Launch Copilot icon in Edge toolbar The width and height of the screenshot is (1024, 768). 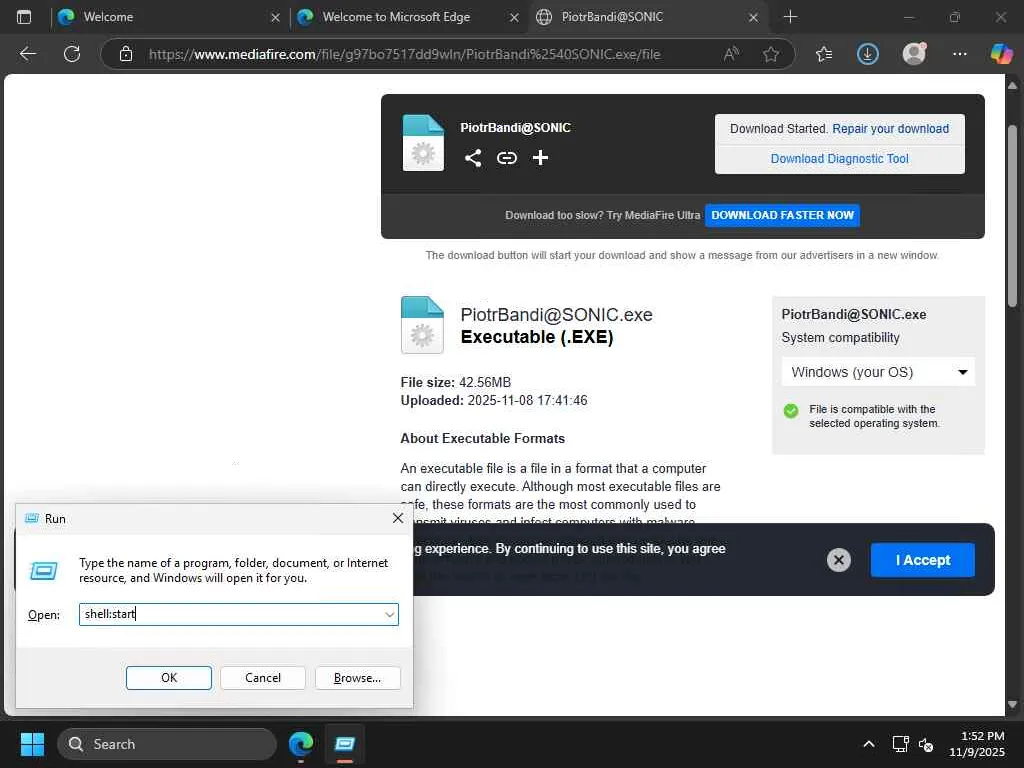1001,54
